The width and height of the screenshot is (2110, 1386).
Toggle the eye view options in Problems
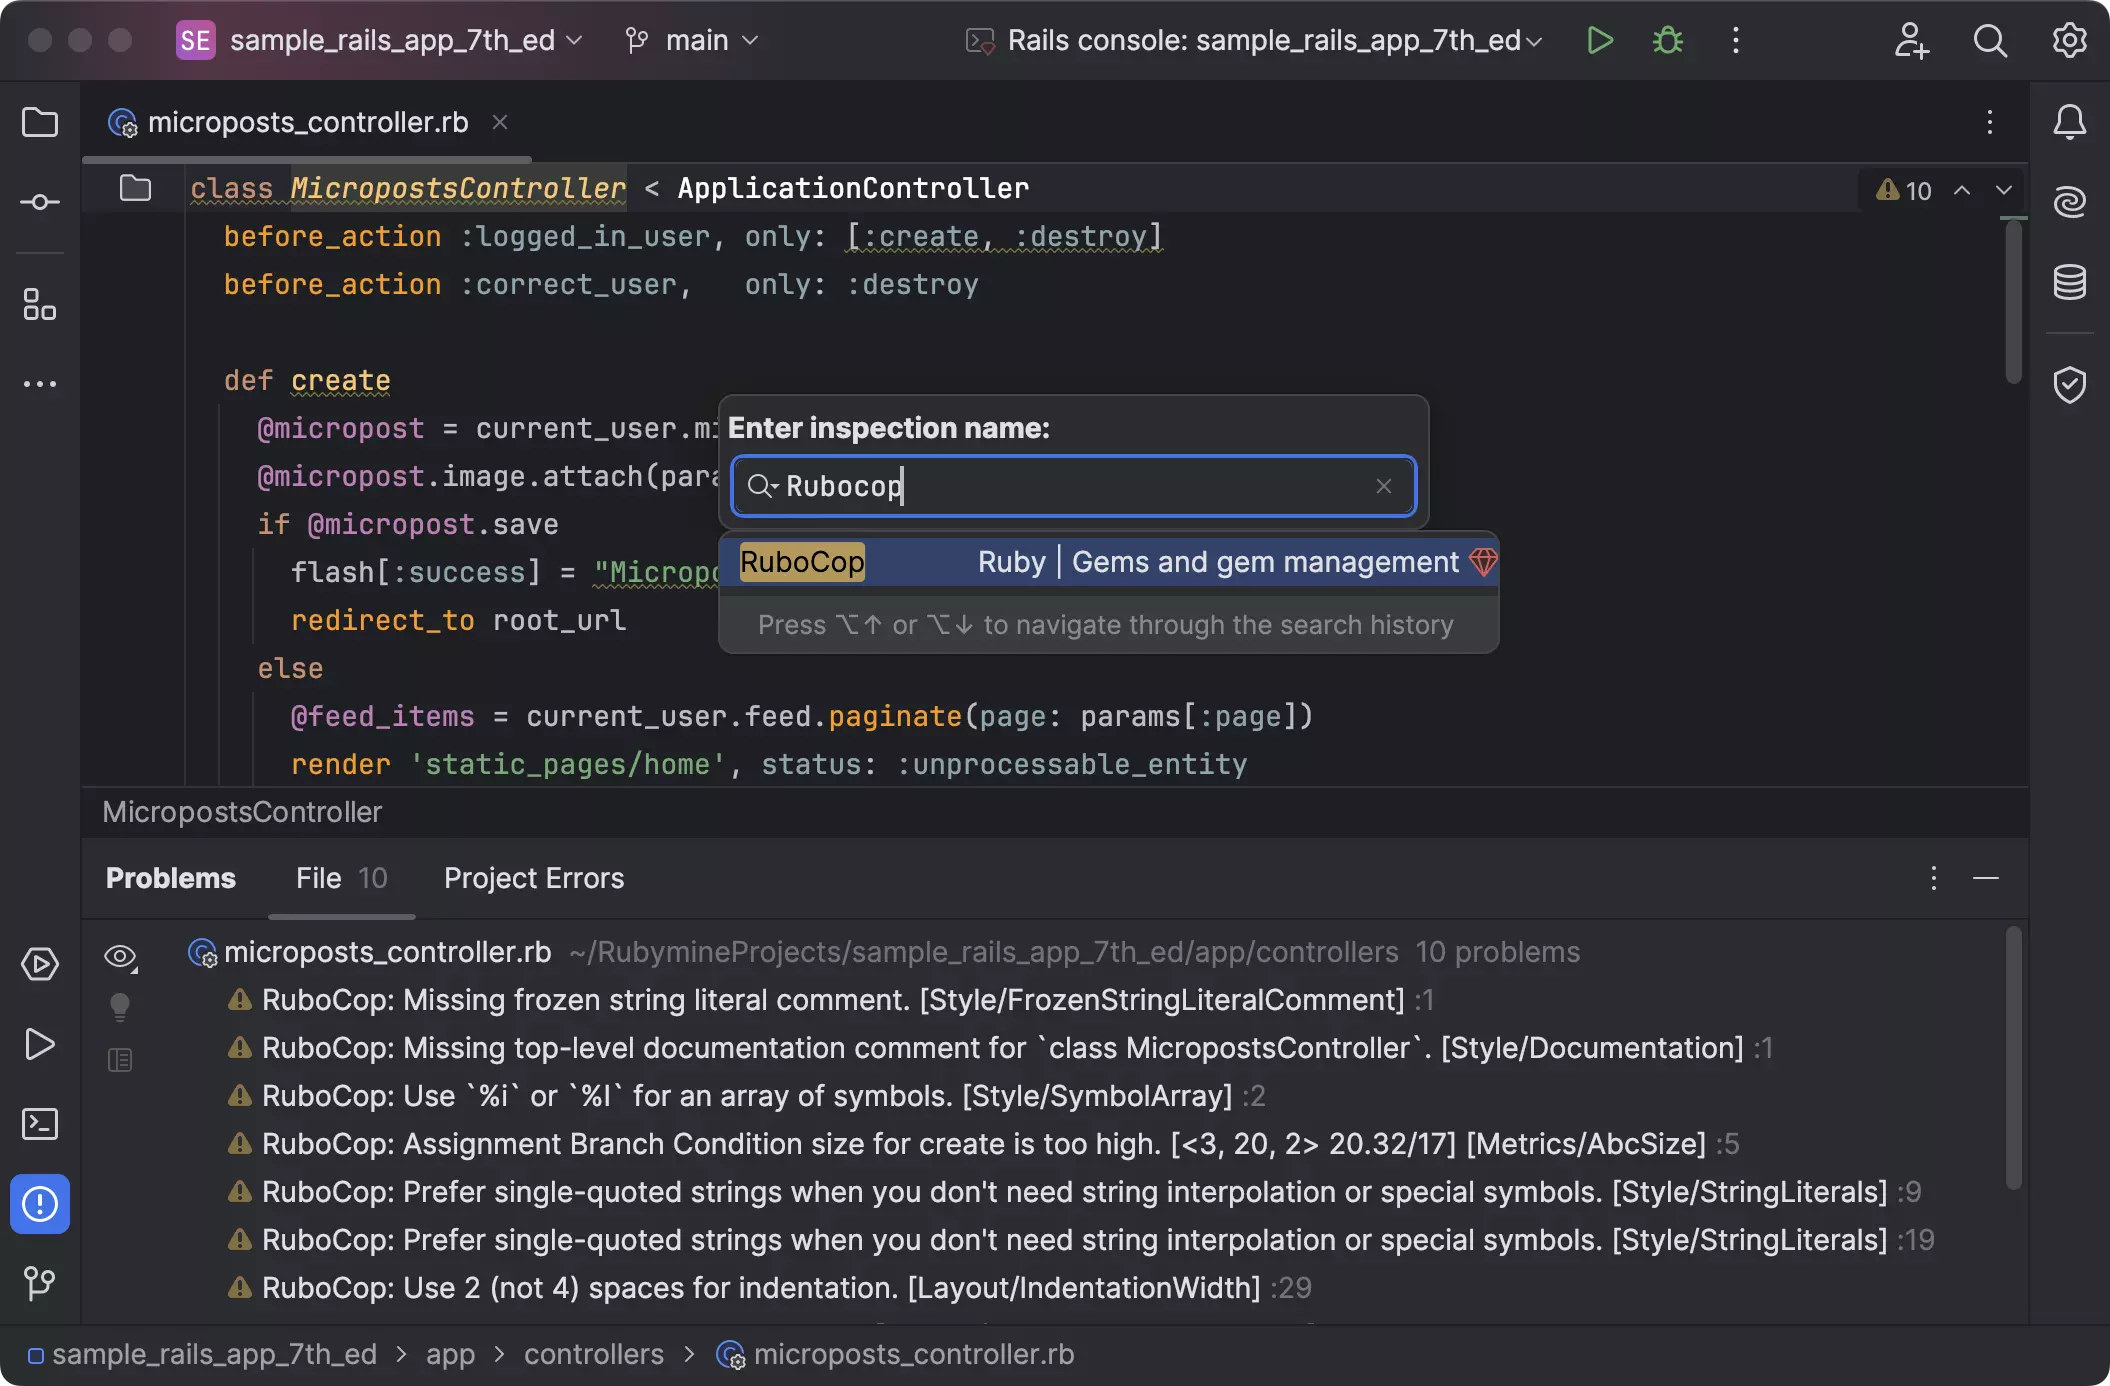coord(120,957)
